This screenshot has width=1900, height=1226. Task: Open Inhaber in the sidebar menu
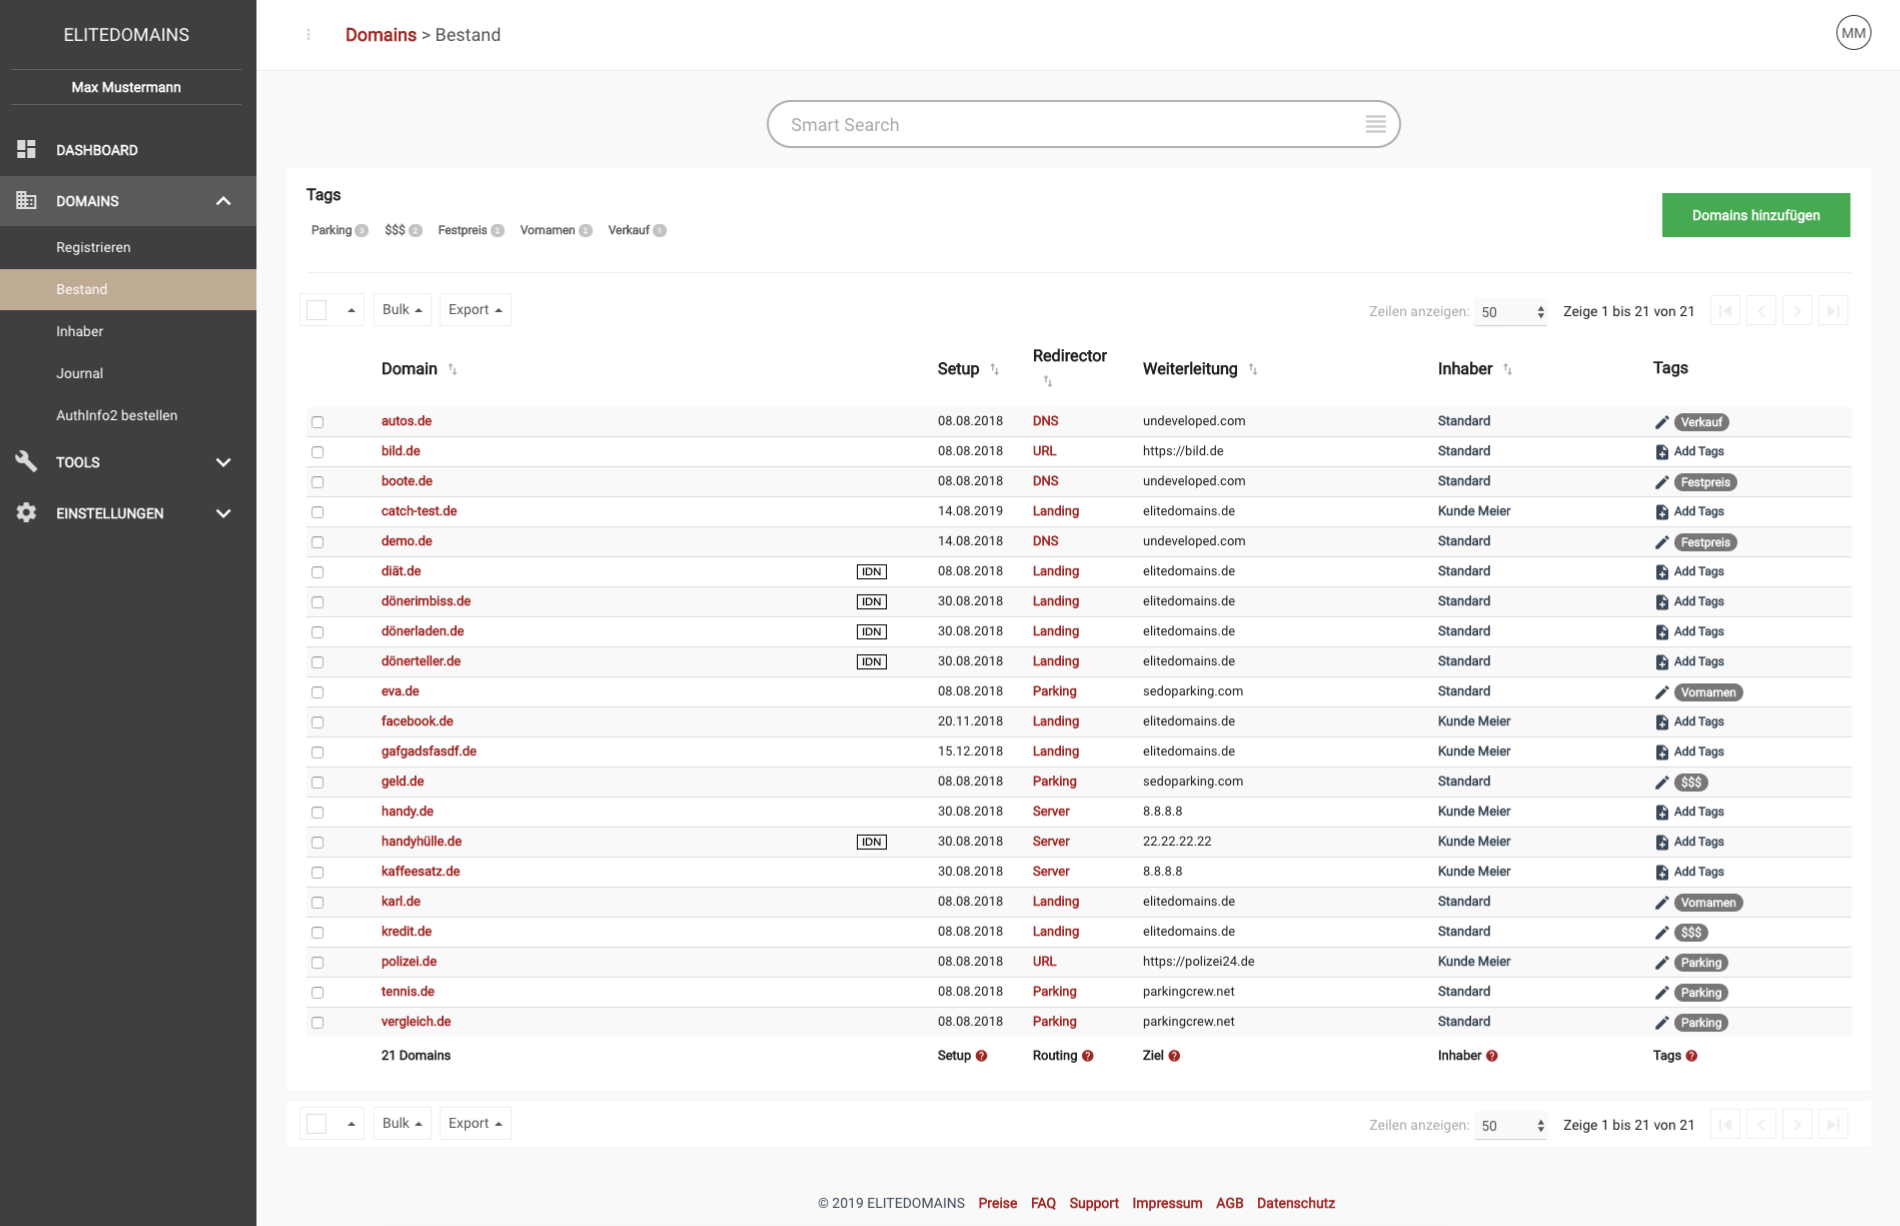(x=80, y=331)
